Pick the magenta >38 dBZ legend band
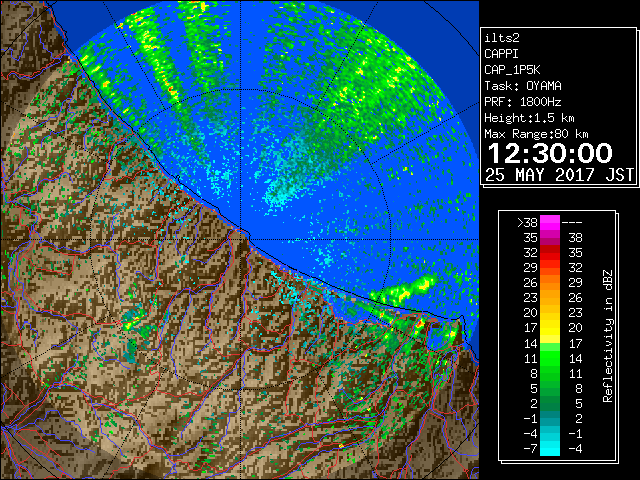The image size is (640, 480). coord(550,223)
